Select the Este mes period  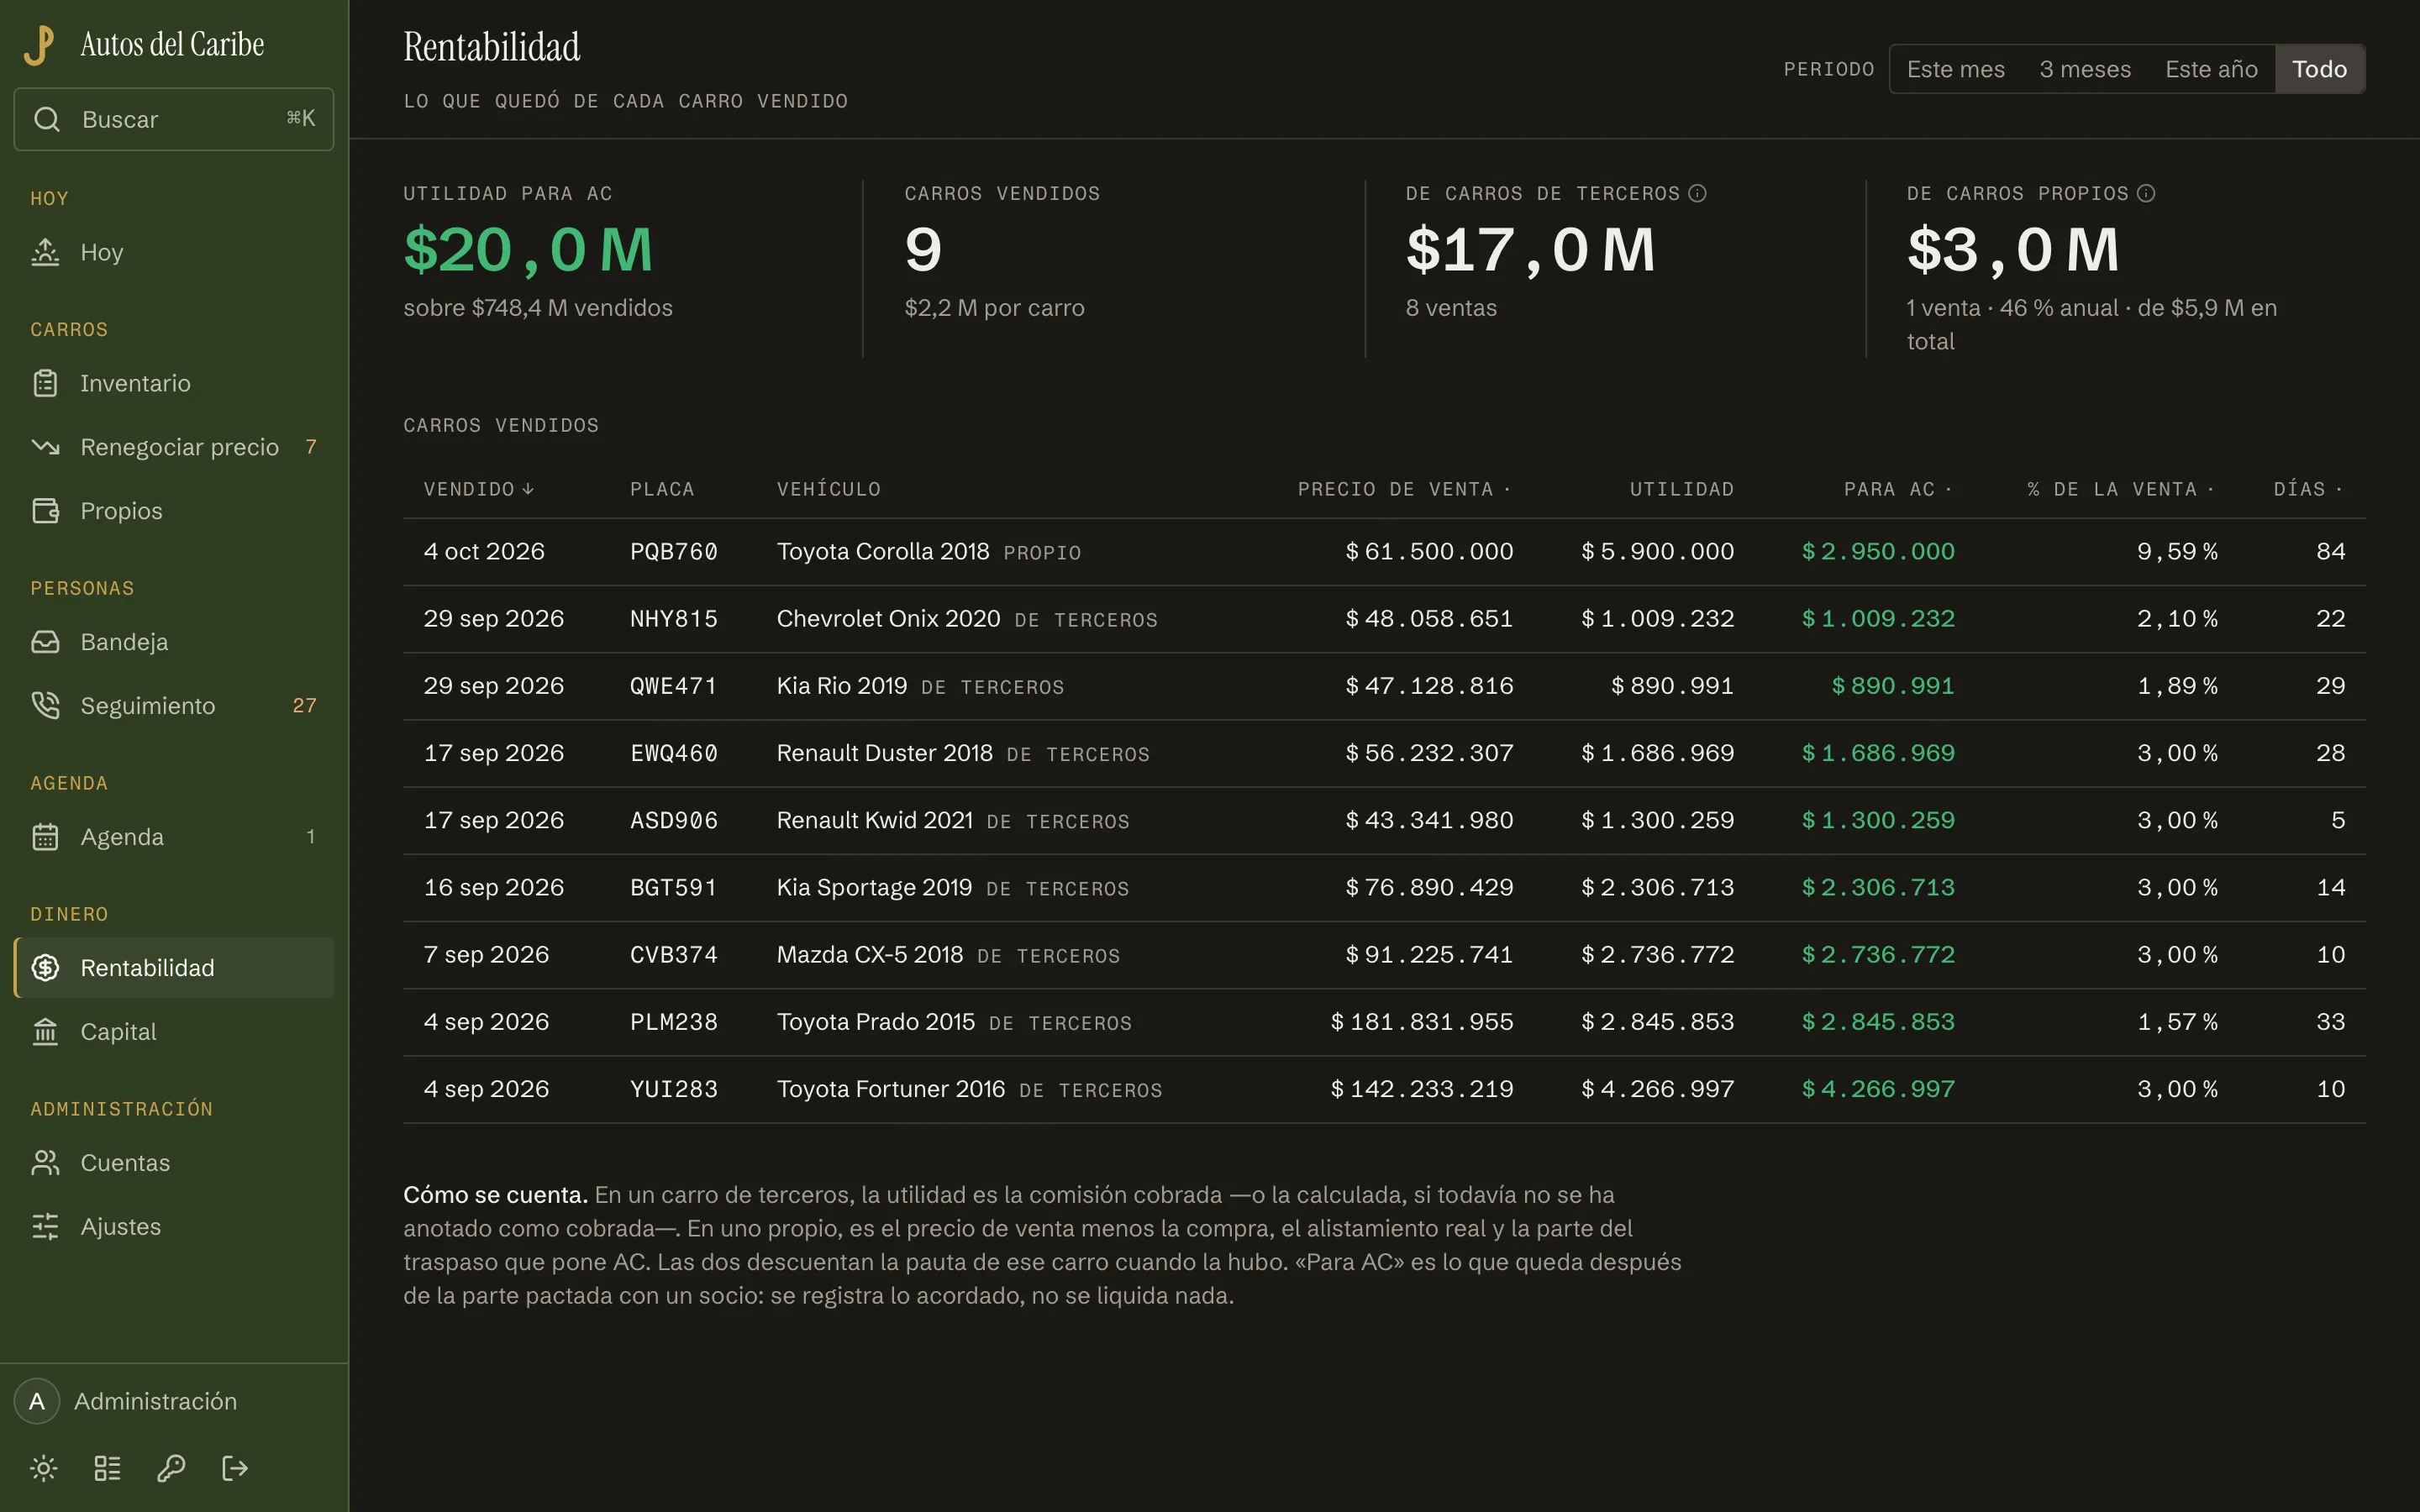pyautogui.click(x=1955, y=69)
